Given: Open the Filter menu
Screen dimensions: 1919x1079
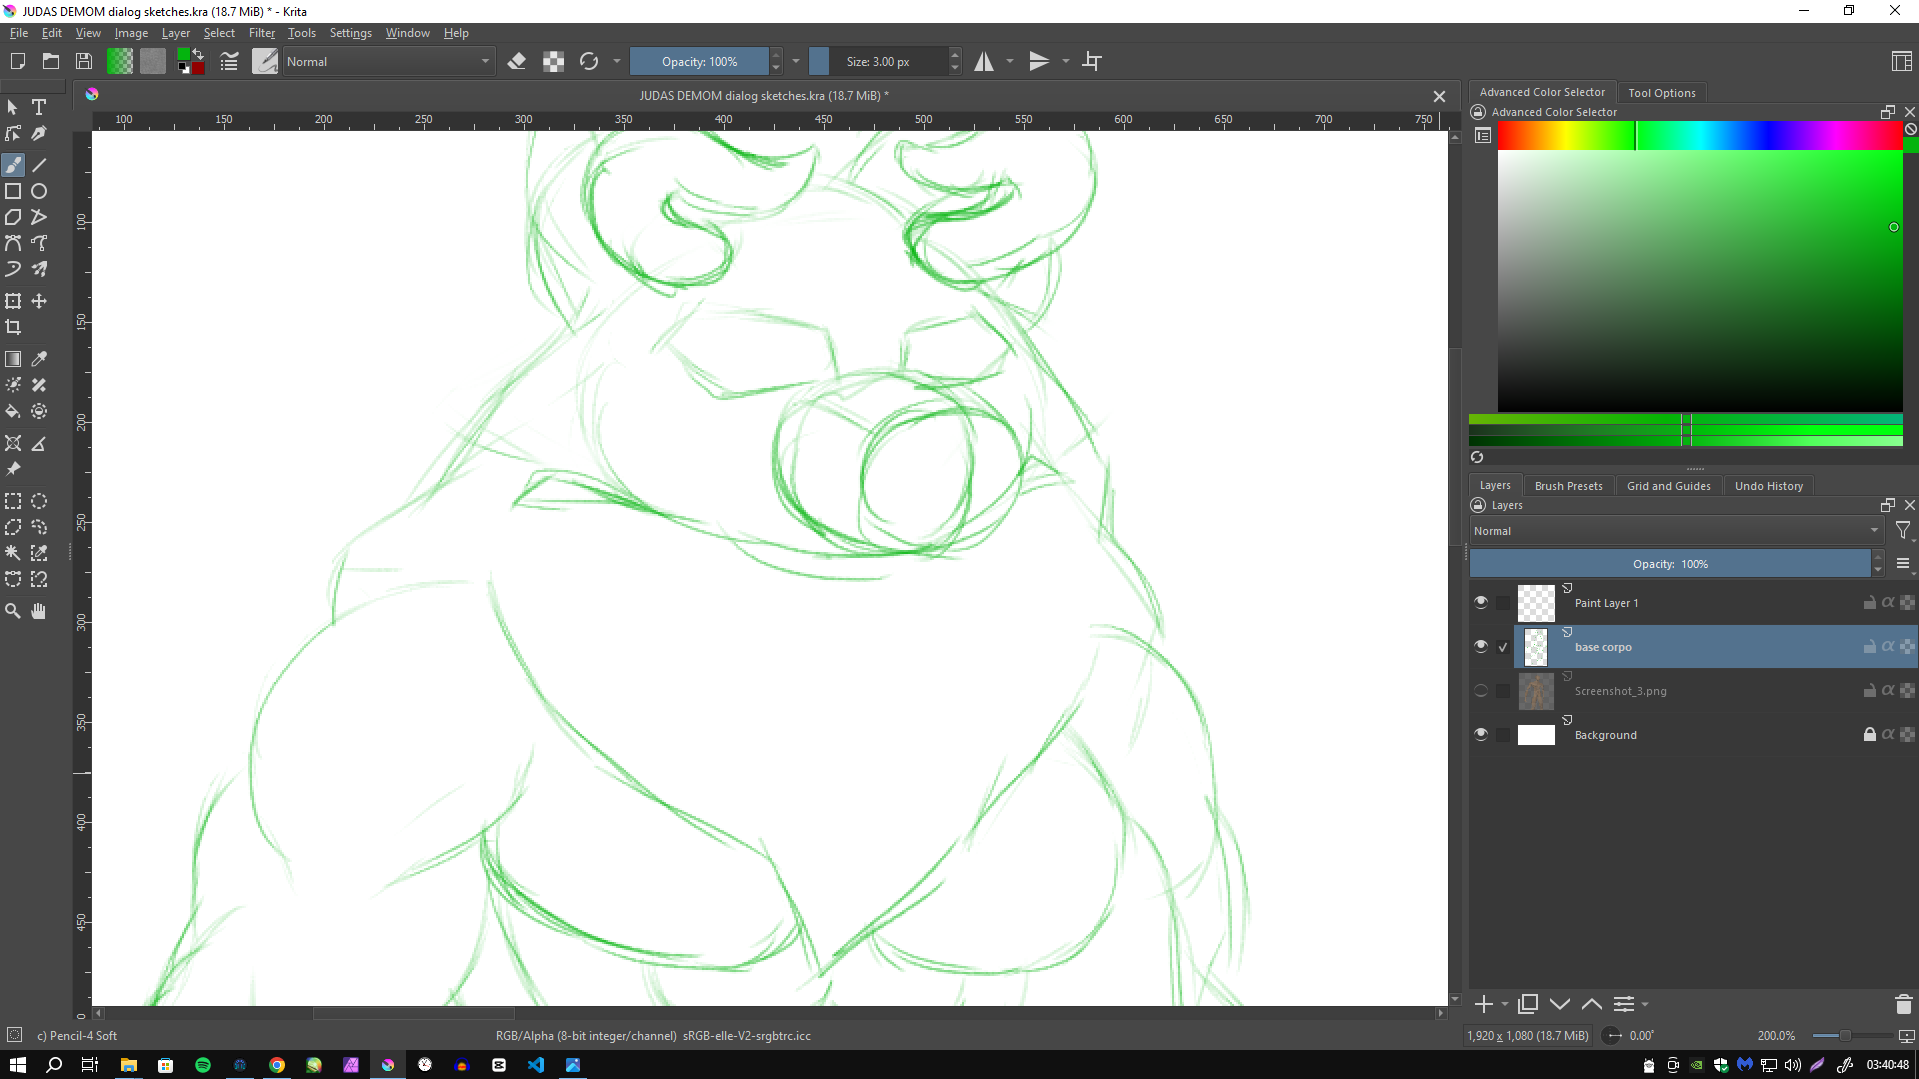Looking at the screenshot, I should (x=262, y=33).
